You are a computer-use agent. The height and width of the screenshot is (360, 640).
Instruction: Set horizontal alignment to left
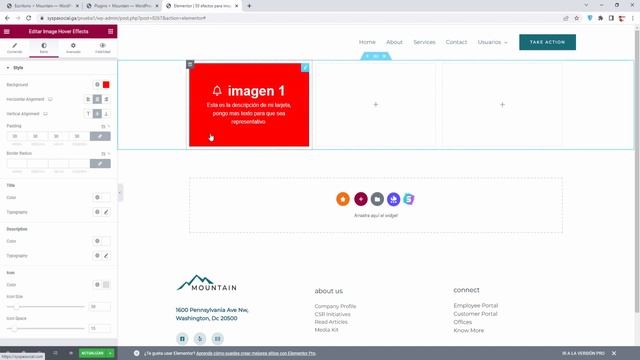click(88, 99)
